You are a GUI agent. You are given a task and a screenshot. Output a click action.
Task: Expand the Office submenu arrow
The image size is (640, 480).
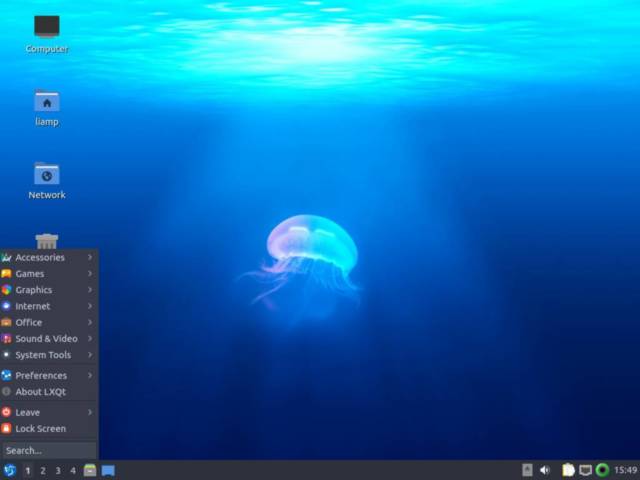point(90,322)
